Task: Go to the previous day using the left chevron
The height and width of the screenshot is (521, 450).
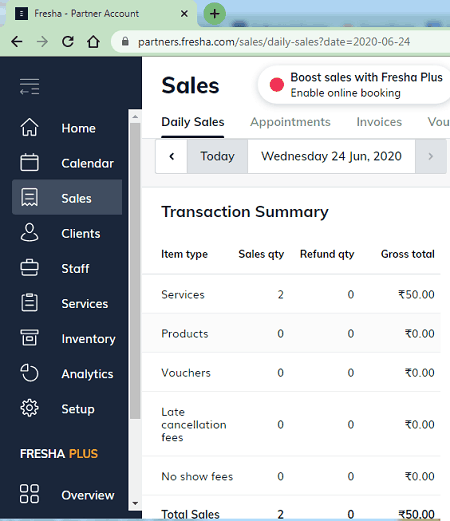Action: click(x=172, y=156)
